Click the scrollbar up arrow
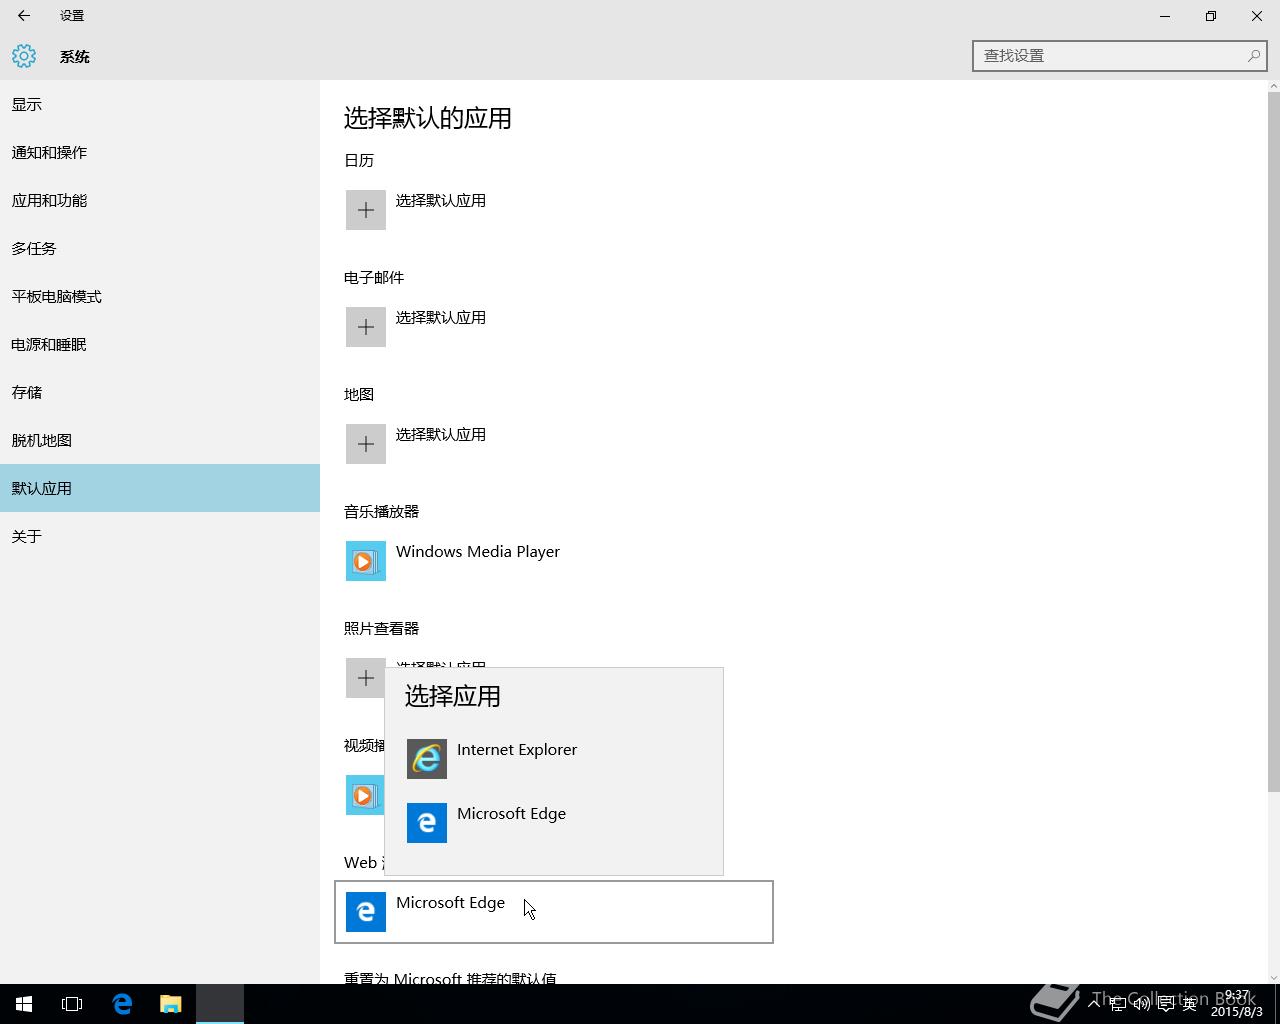1280x1024 pixels. [1273, 86]
